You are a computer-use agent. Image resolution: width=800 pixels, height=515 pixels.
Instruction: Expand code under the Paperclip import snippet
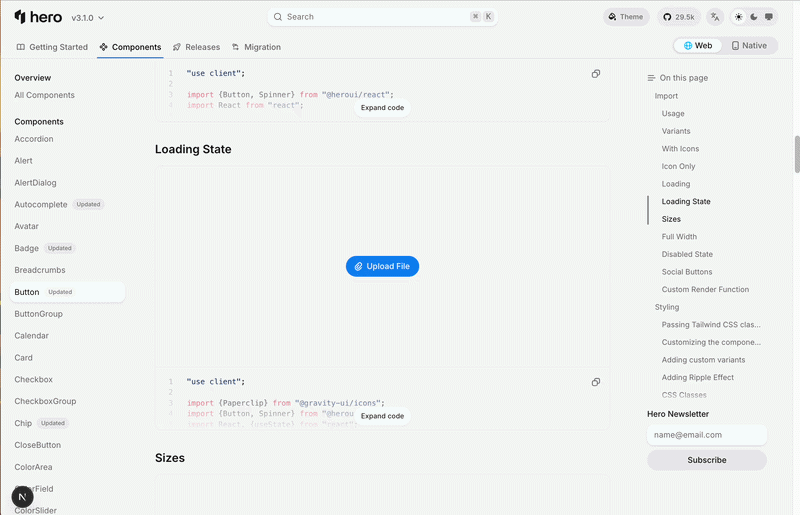pyautogui.click(x=382, y=416)
